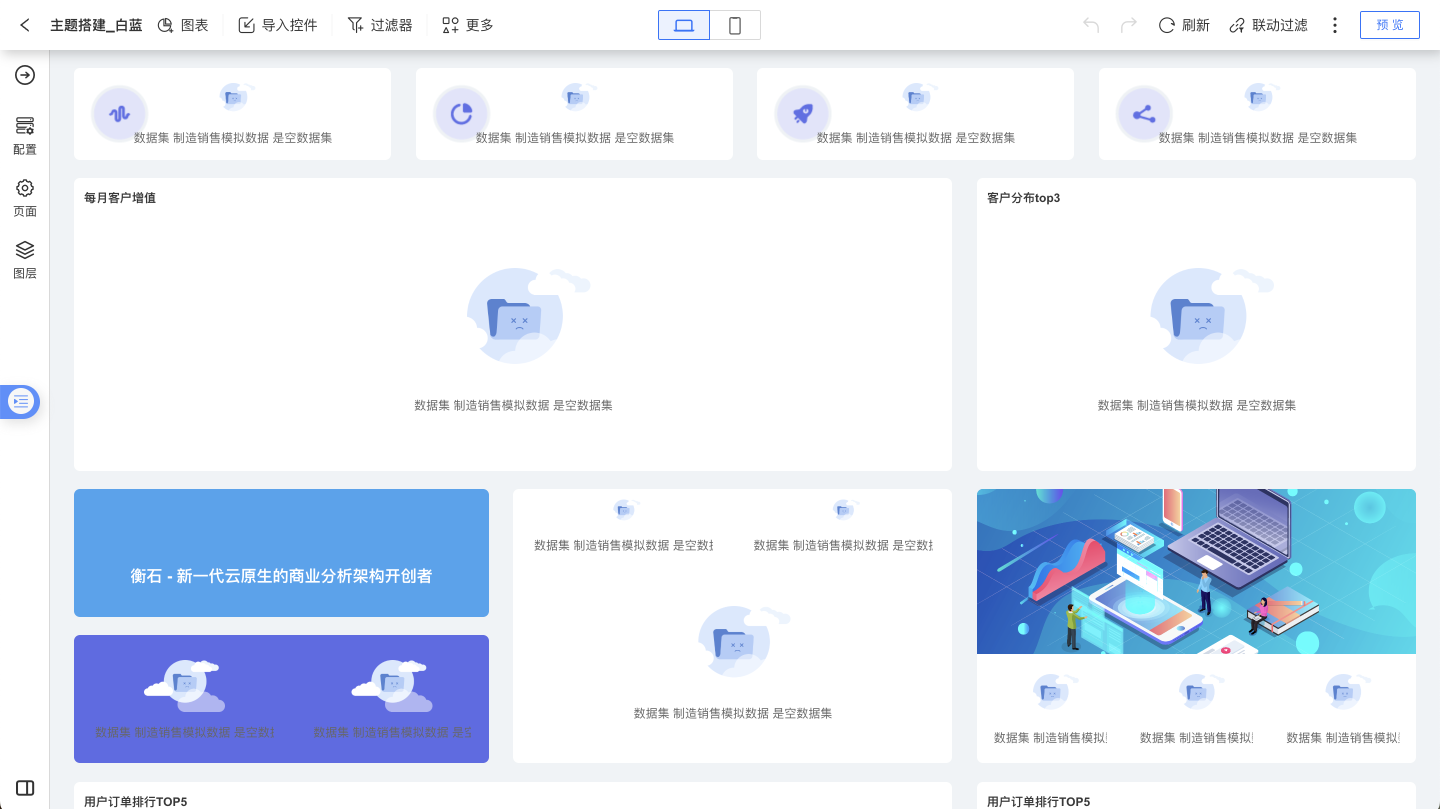1440x809 pixels.
Task: Open the 过滤器 filter tool
Action: point(380,25)
